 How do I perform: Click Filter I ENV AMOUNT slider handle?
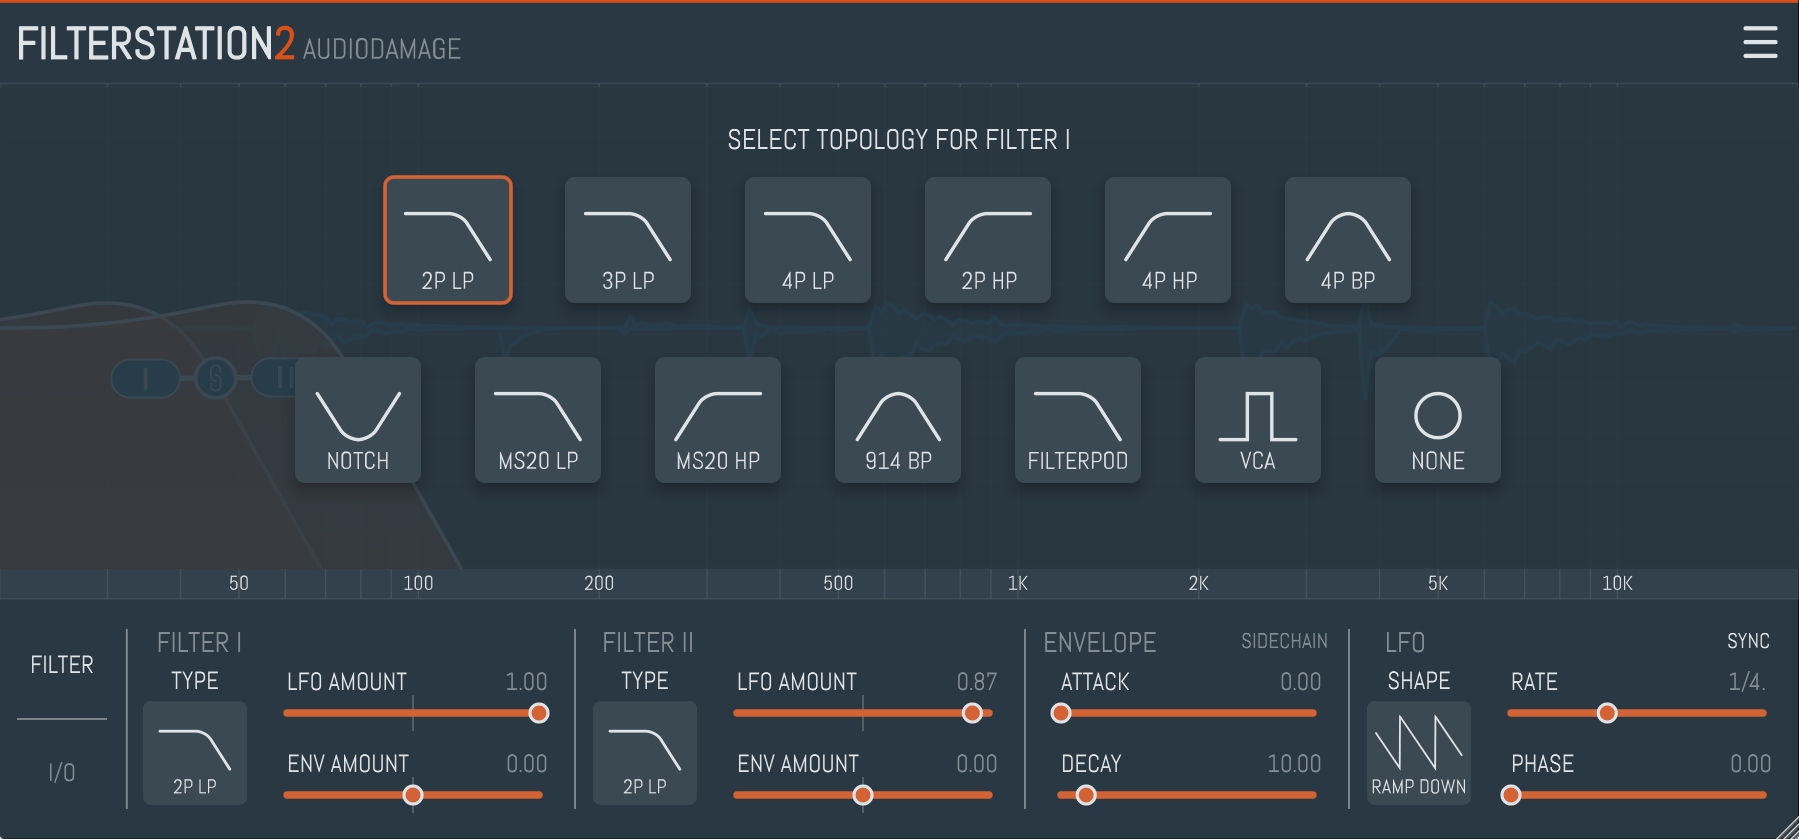pyautogui.click(x=413, y=795)
